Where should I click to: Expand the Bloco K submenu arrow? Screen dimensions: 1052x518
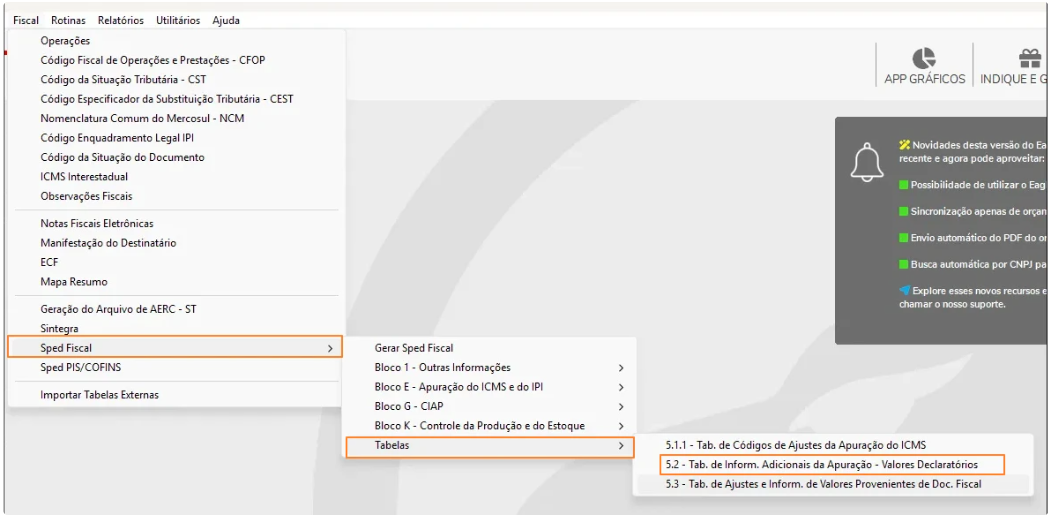click(x=621, y=427)
